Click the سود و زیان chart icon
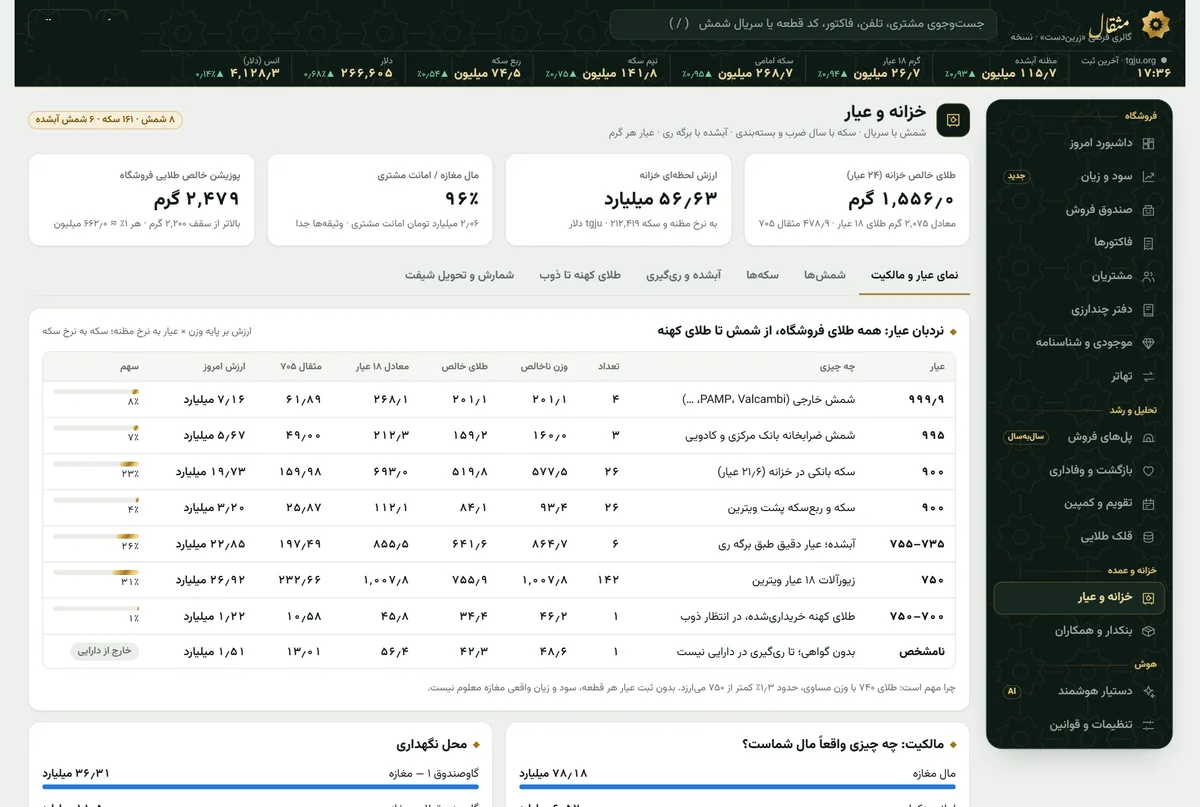Viewport: 1200px width, 807px height. click(x=1148, y=176)
